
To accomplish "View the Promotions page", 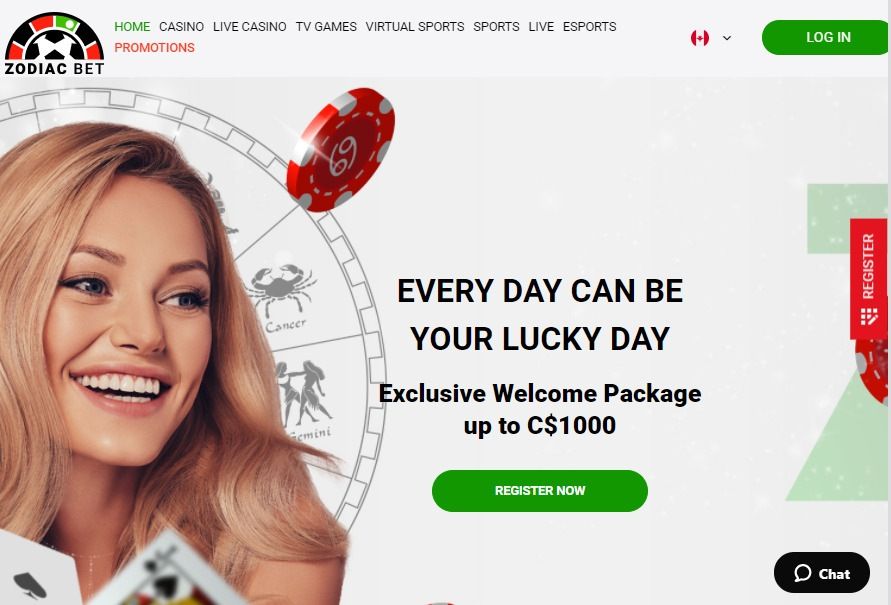I will (x=155, y=48).
